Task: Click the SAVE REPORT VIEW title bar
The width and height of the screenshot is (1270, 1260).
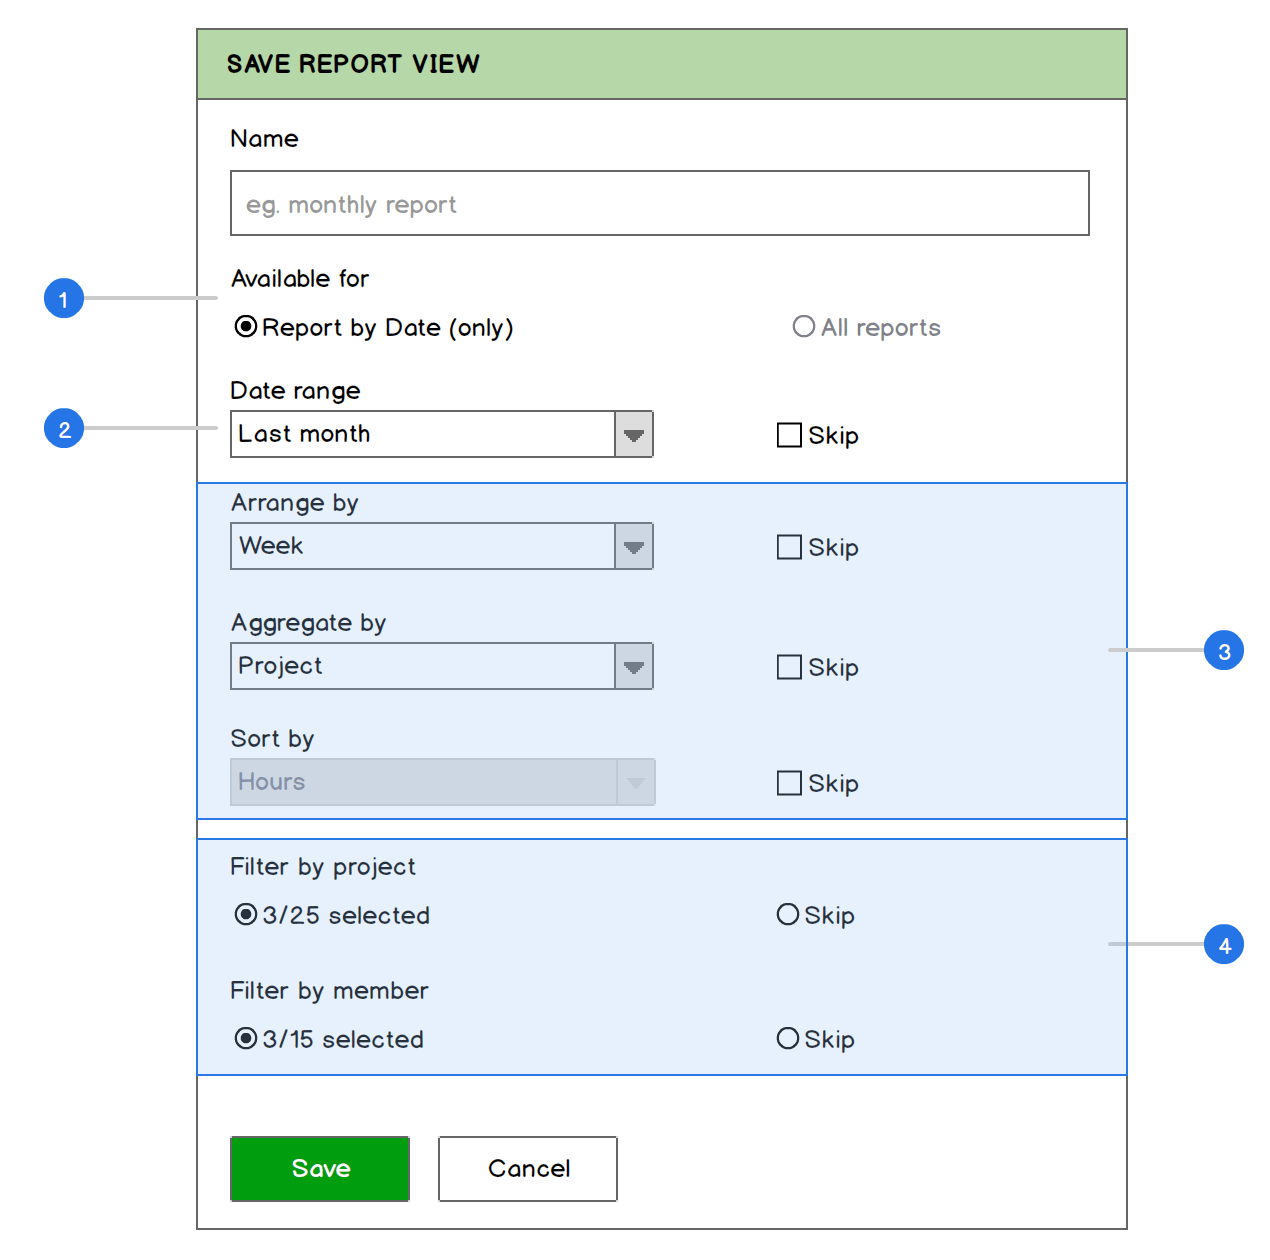Action: [x=660, y=63]
